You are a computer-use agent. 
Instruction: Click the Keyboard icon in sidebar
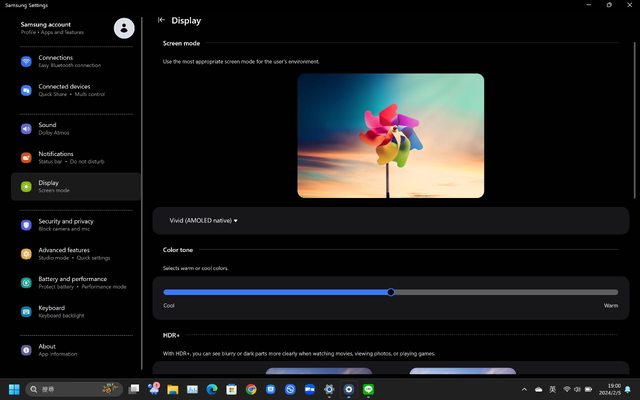tap(26, 312)
